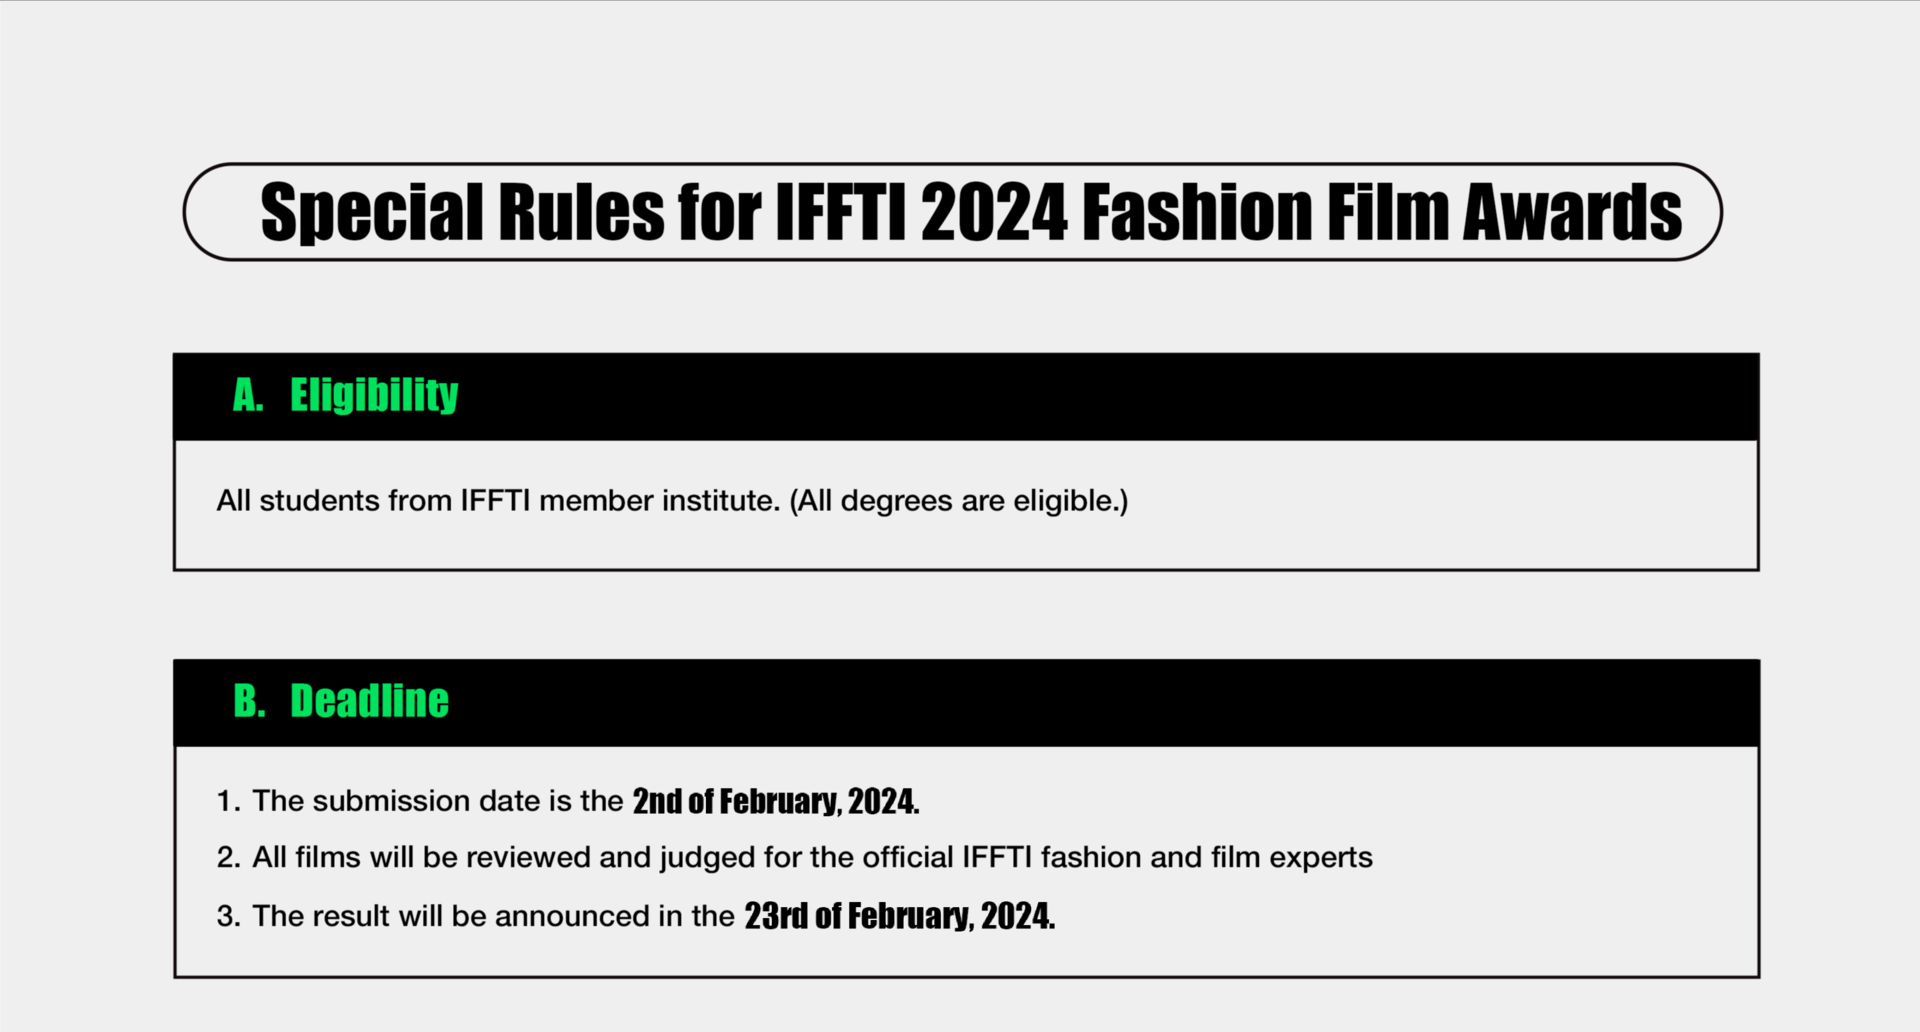Click the submission date line item 1
1920x1032 pixels.
(568, 801)
